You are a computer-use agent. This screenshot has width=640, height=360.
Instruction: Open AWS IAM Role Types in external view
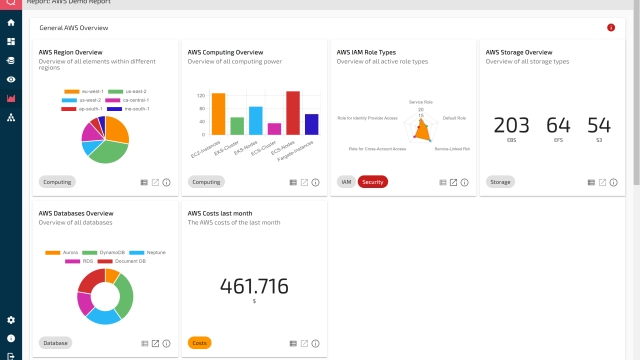pos(453,182)
